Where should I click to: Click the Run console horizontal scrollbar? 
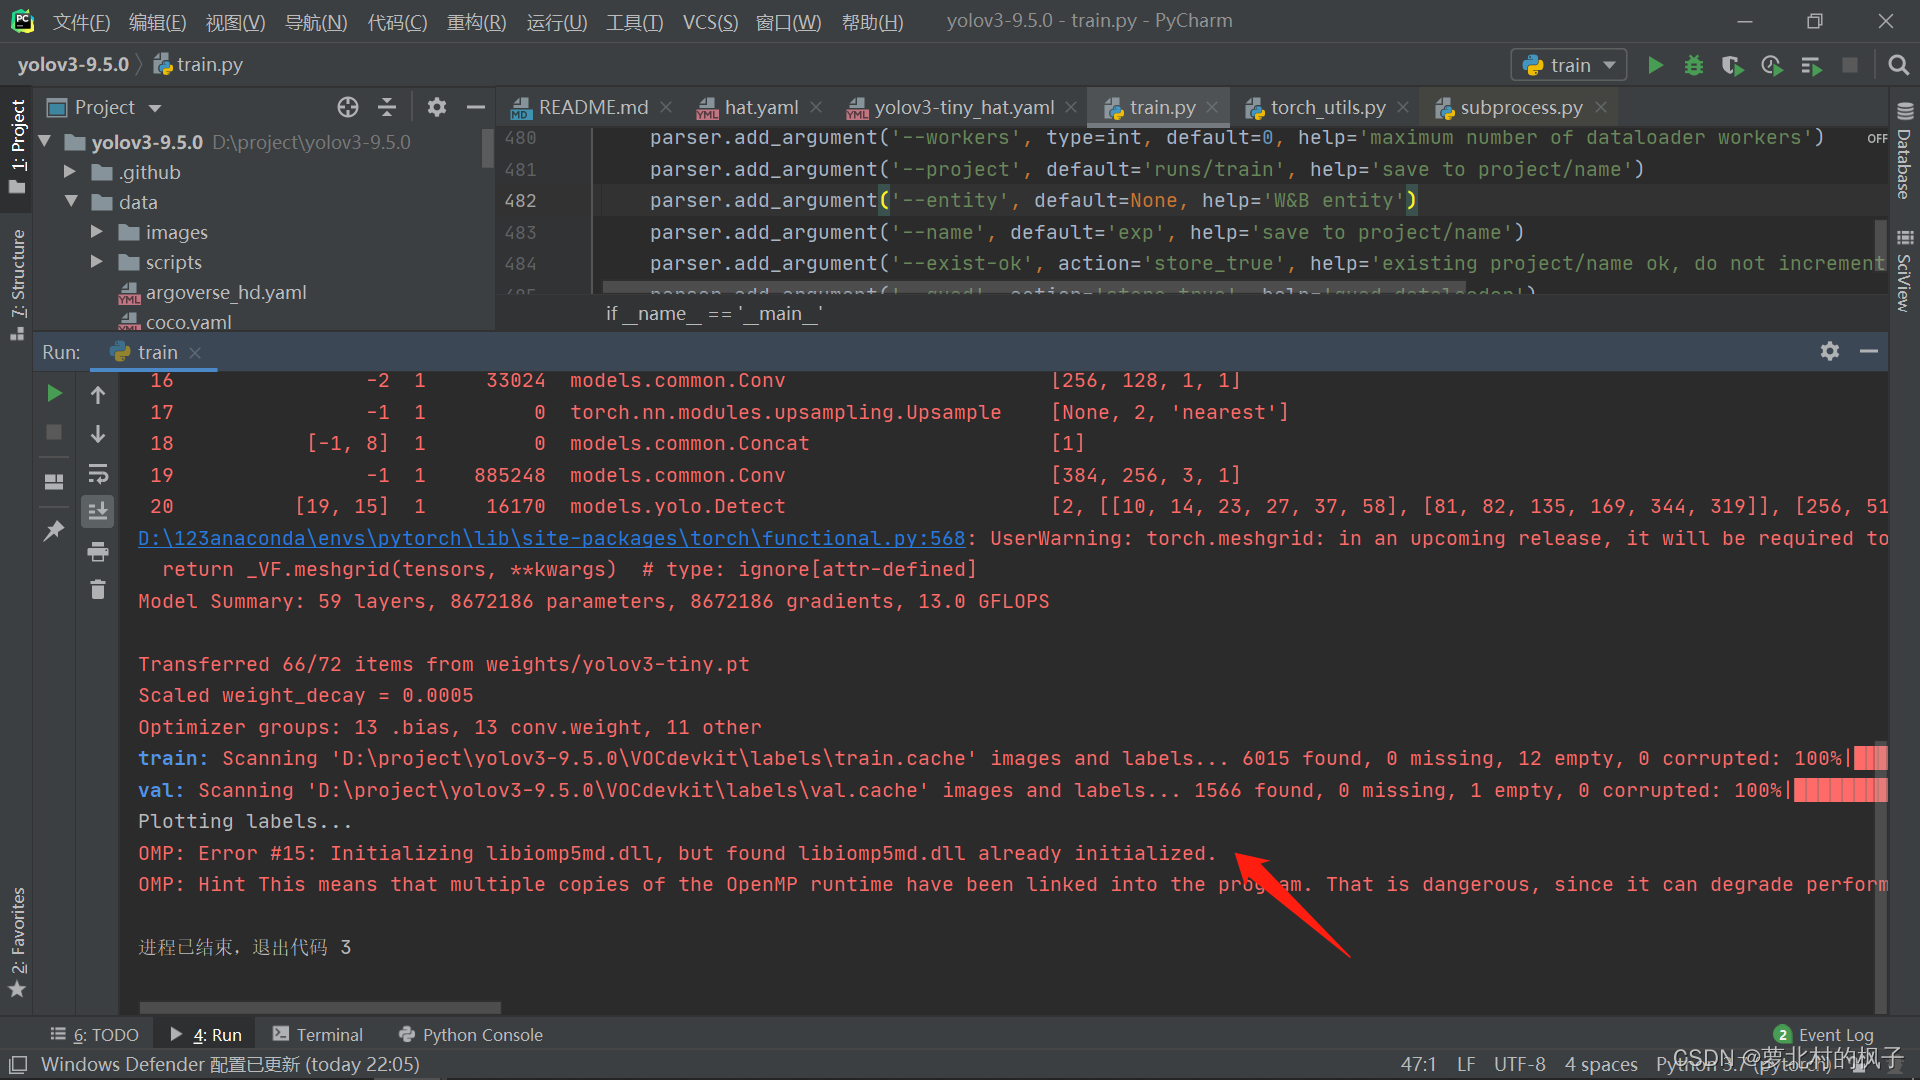click(320, 1008)
